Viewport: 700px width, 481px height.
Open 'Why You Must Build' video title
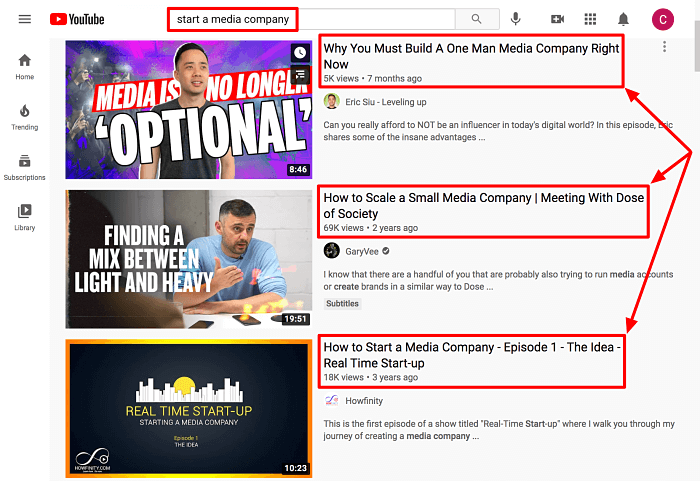(471, 56)
